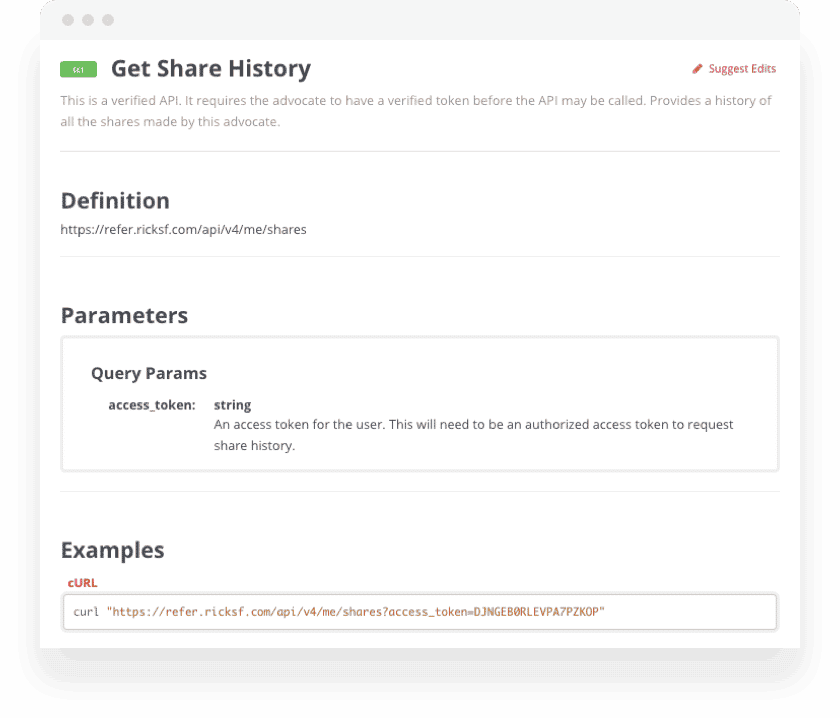This screenshot has height=718, width=840.
Task: Click the word curl in the code example
Action: pos(87,612)
